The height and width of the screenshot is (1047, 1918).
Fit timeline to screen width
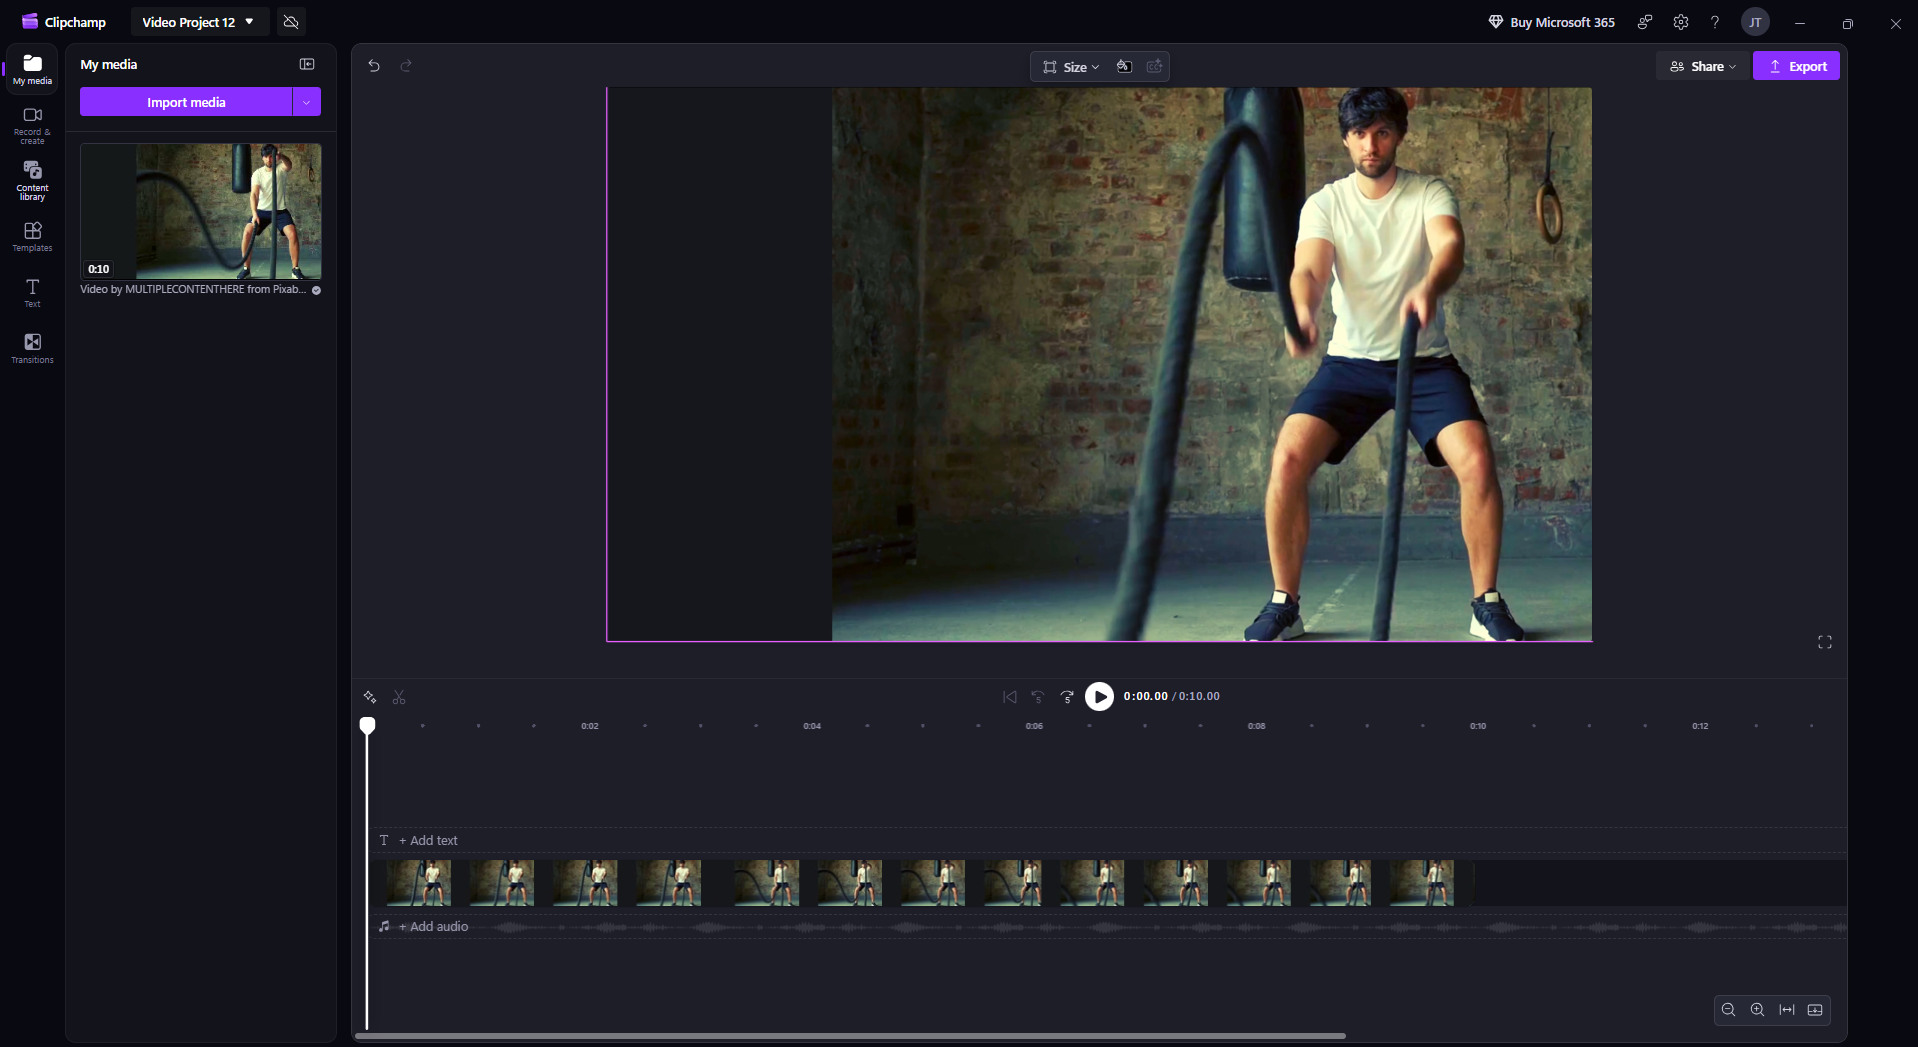point(1786,1010)
